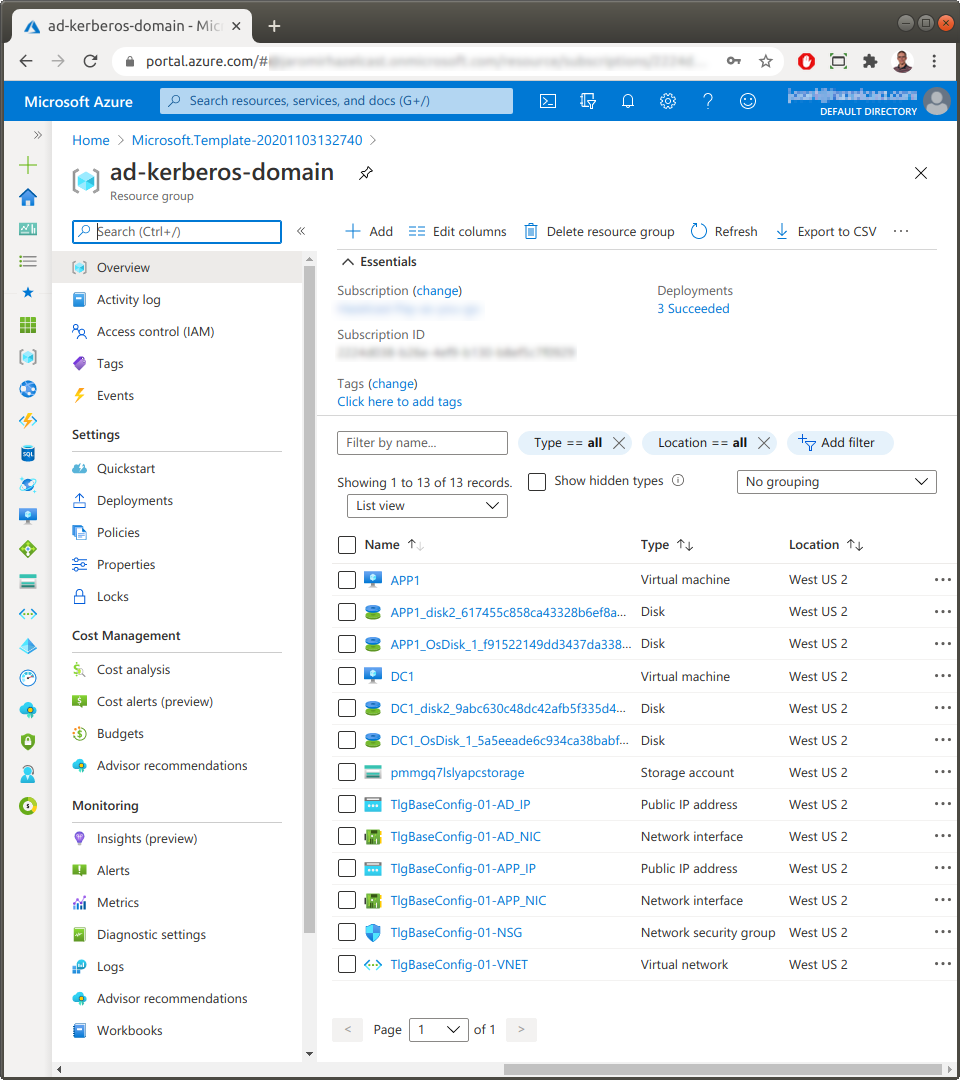Open Activity log in the menu
The width and height of the screenshot is (960, 1080).
128,300
